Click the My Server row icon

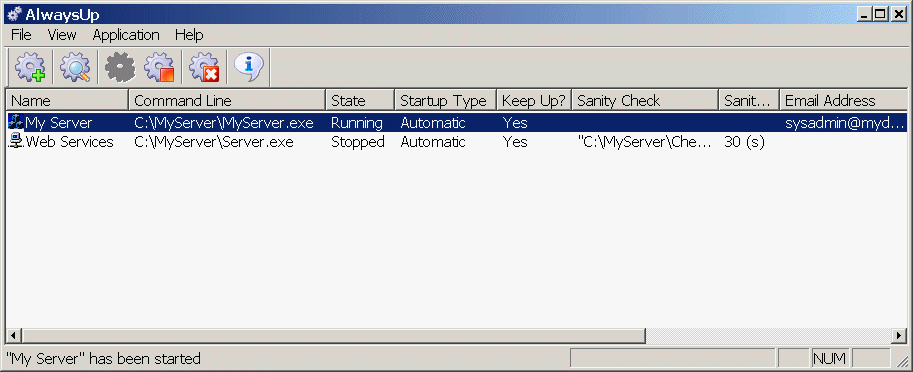pos(15,123)
